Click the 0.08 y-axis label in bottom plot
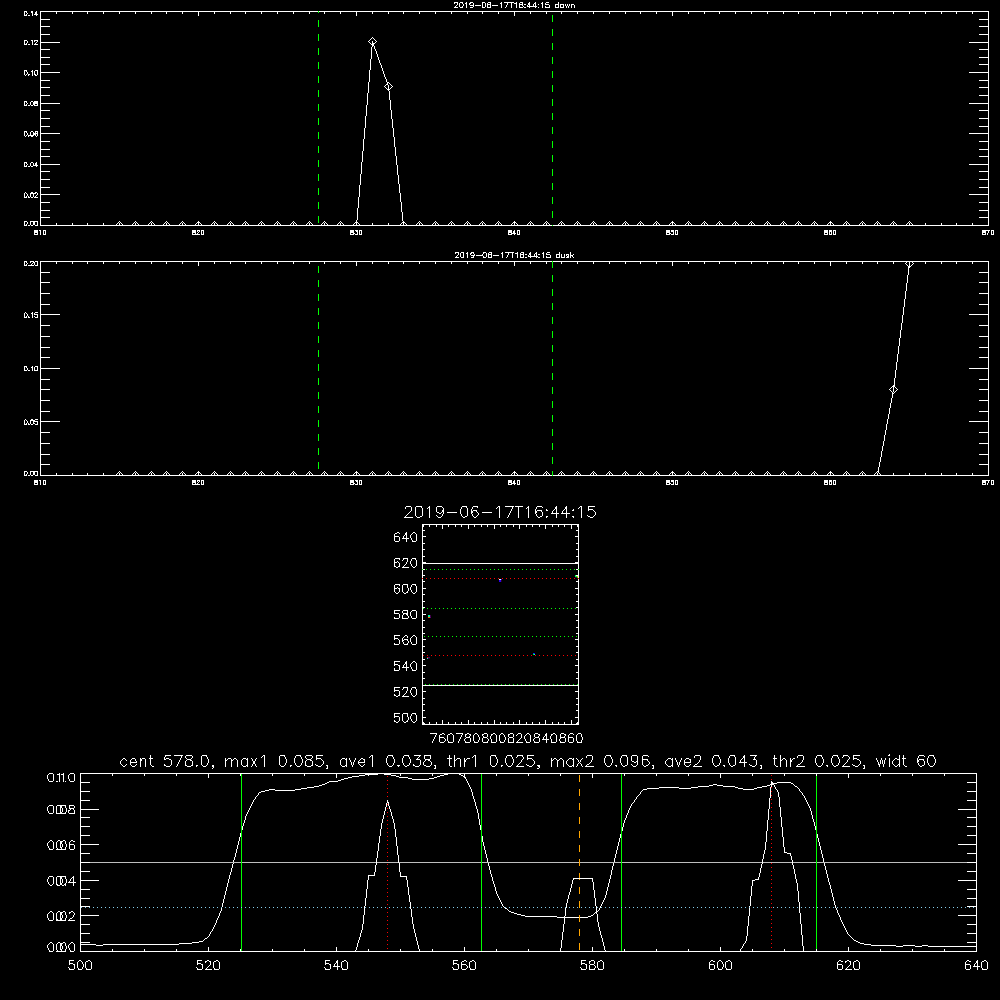Image resolution: width=1000 pixels, height=1000 pixels. tap(61, 810)
